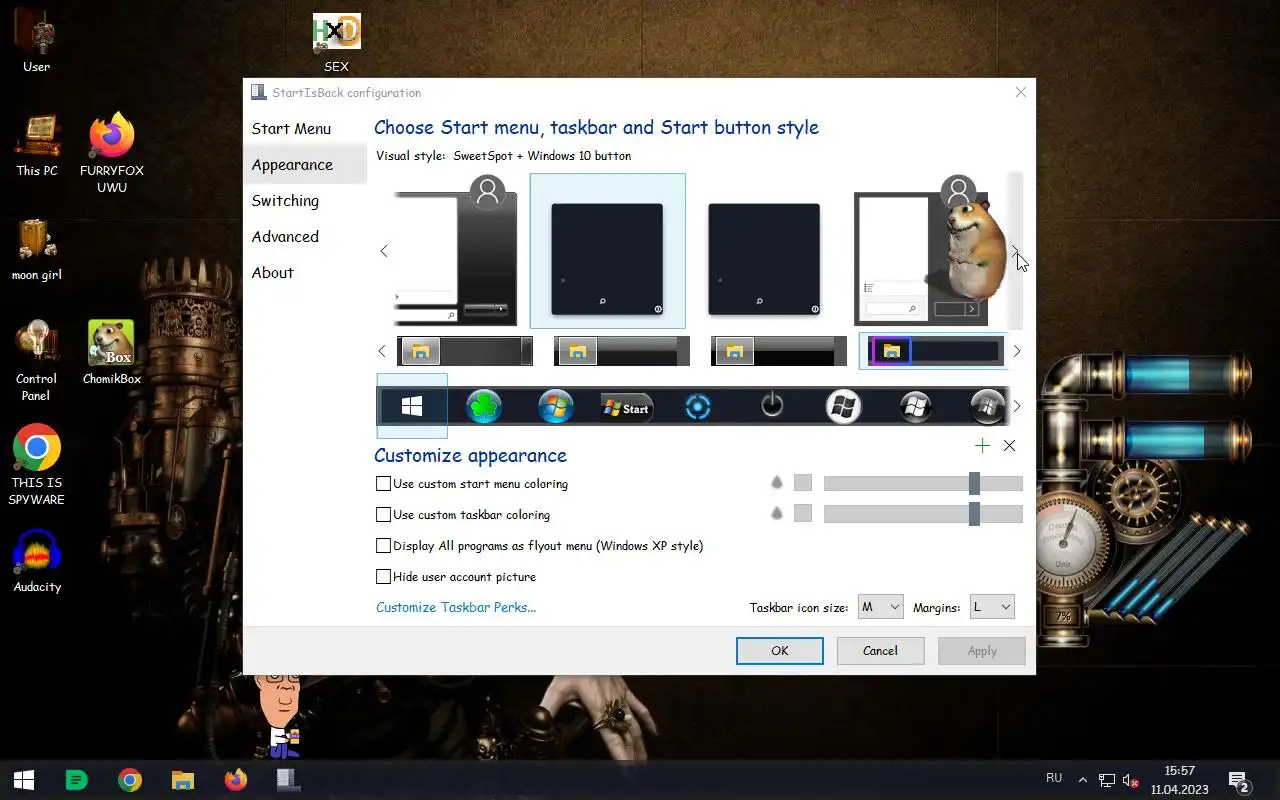
Task: Select the power symbol start button
Action: click(x=772, y=406)
